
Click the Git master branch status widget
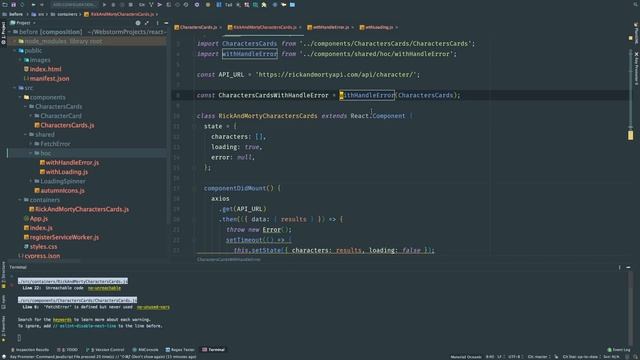(538, 357)
